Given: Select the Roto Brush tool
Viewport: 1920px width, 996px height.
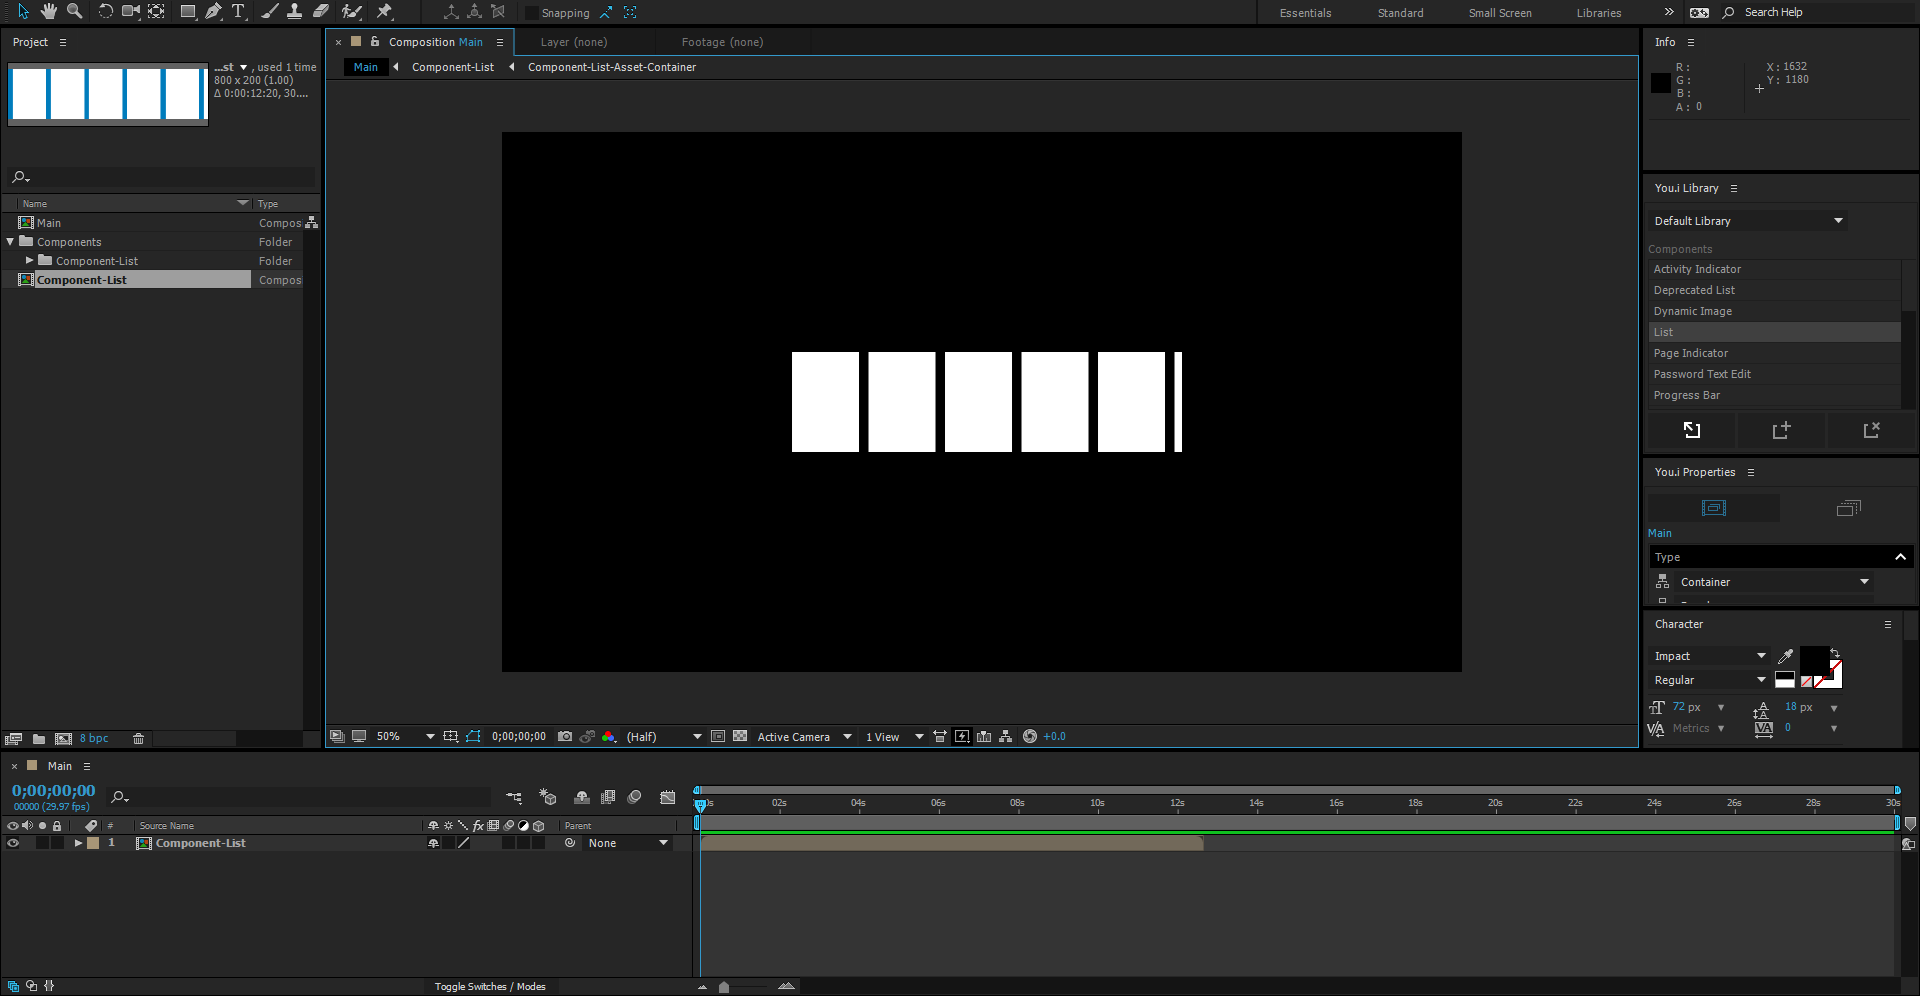Looking at the screenshot, I should [x=352, y=12].
